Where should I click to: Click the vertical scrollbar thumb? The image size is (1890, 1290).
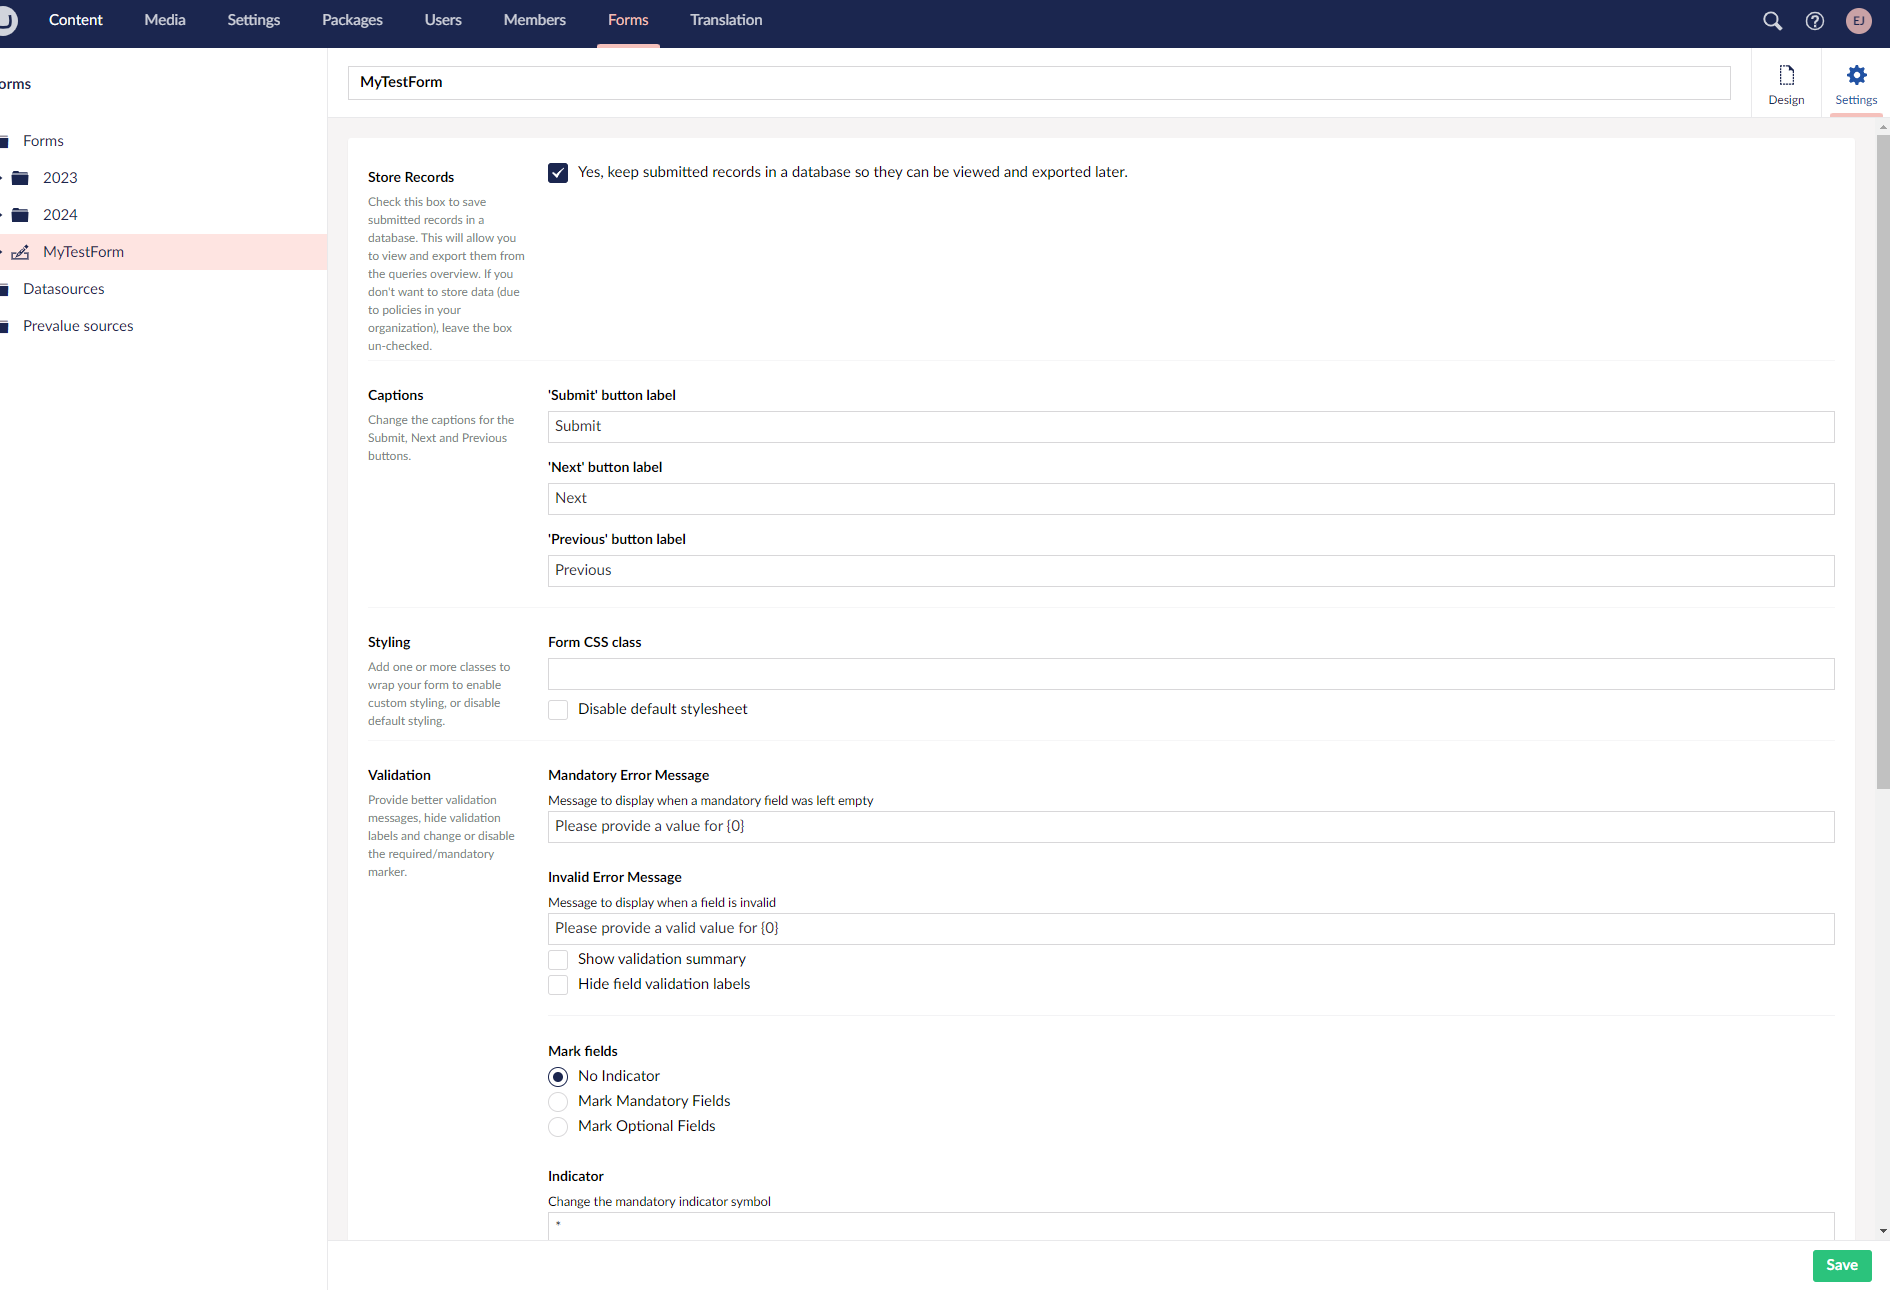click(1883, 460)
